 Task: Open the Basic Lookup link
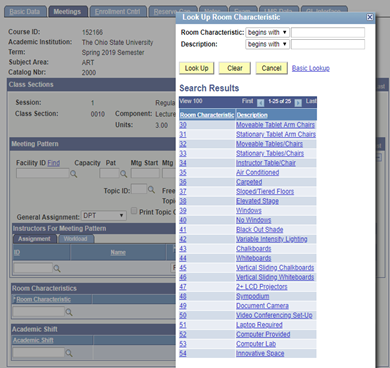311,68
